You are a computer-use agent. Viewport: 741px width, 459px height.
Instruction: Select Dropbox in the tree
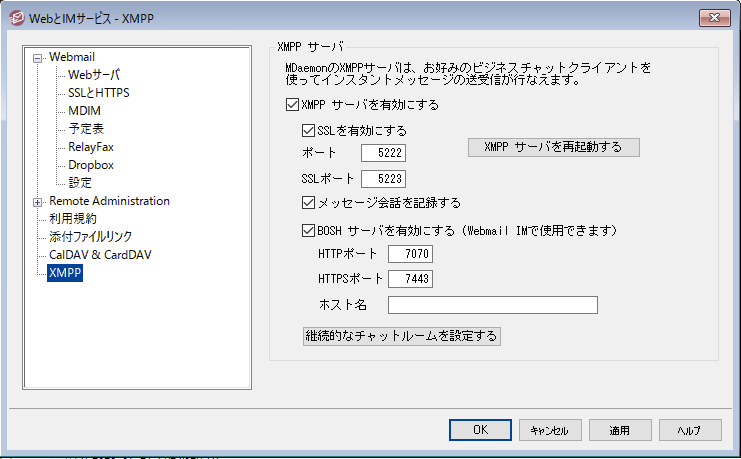(x=91, y=165)
